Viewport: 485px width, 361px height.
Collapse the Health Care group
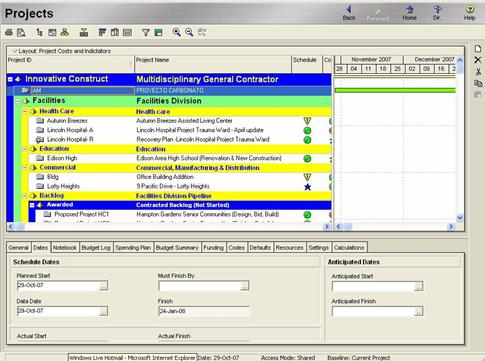25,111
